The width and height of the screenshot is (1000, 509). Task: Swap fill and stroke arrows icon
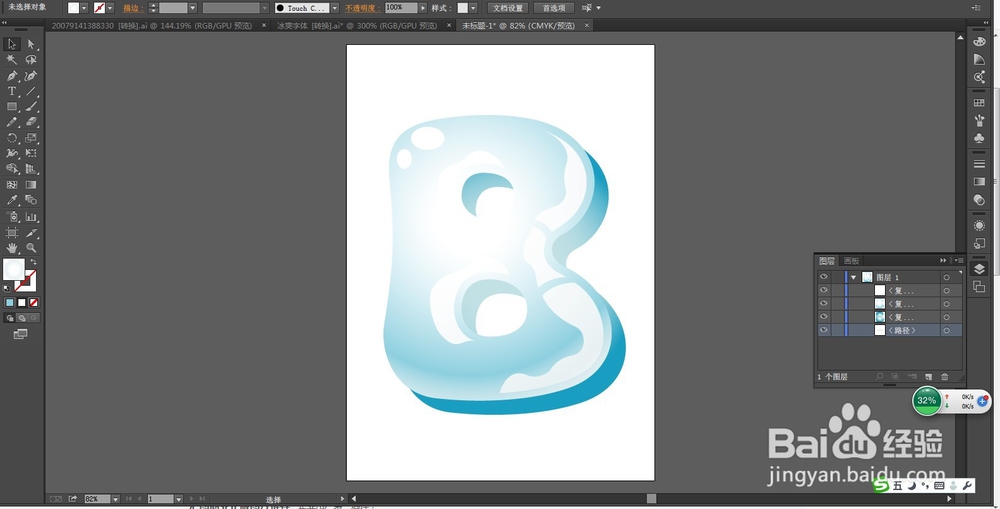[x=33, y=262]
